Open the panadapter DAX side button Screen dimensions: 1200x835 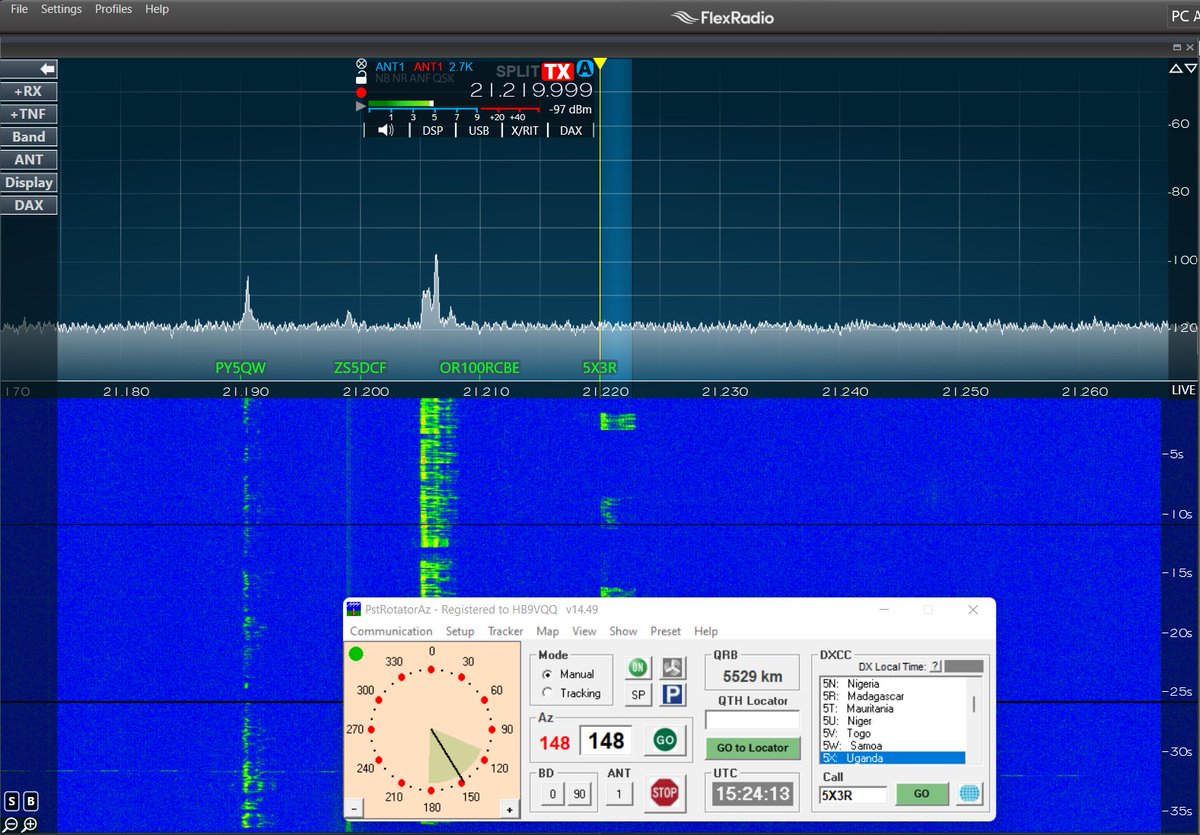point(29,206)
